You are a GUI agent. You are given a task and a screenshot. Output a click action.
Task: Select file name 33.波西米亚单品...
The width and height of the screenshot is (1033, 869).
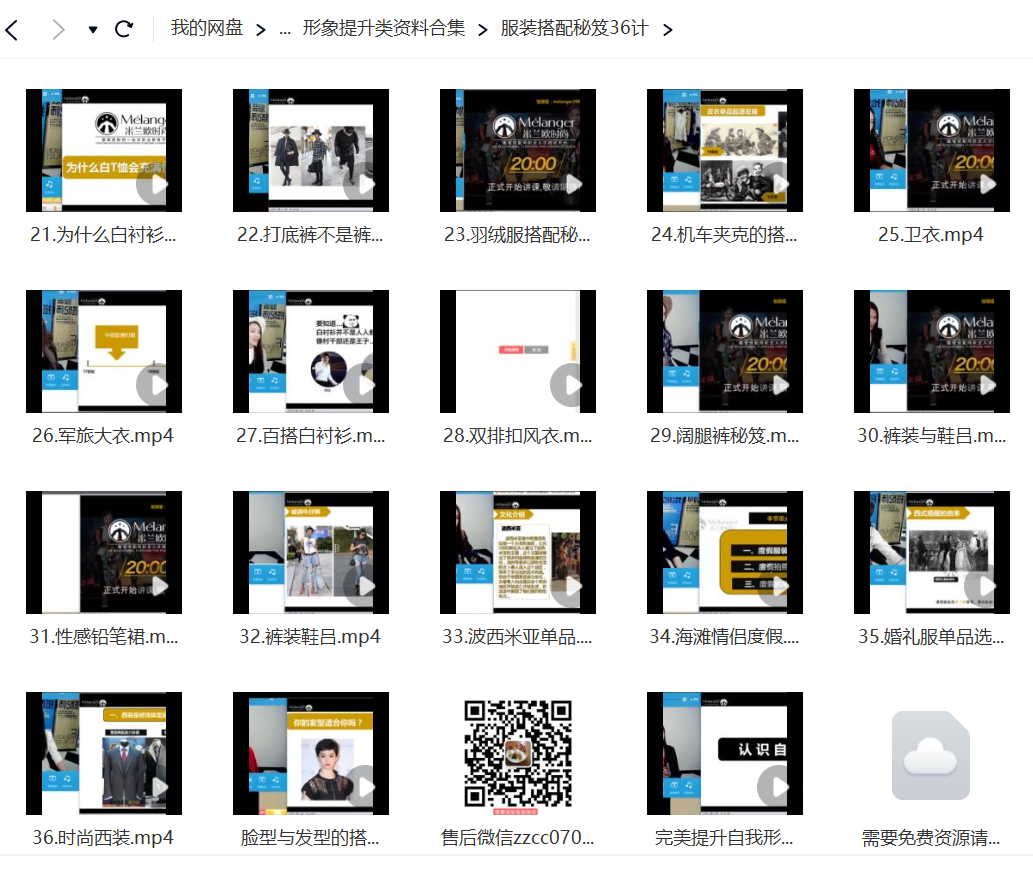point(517,636)
